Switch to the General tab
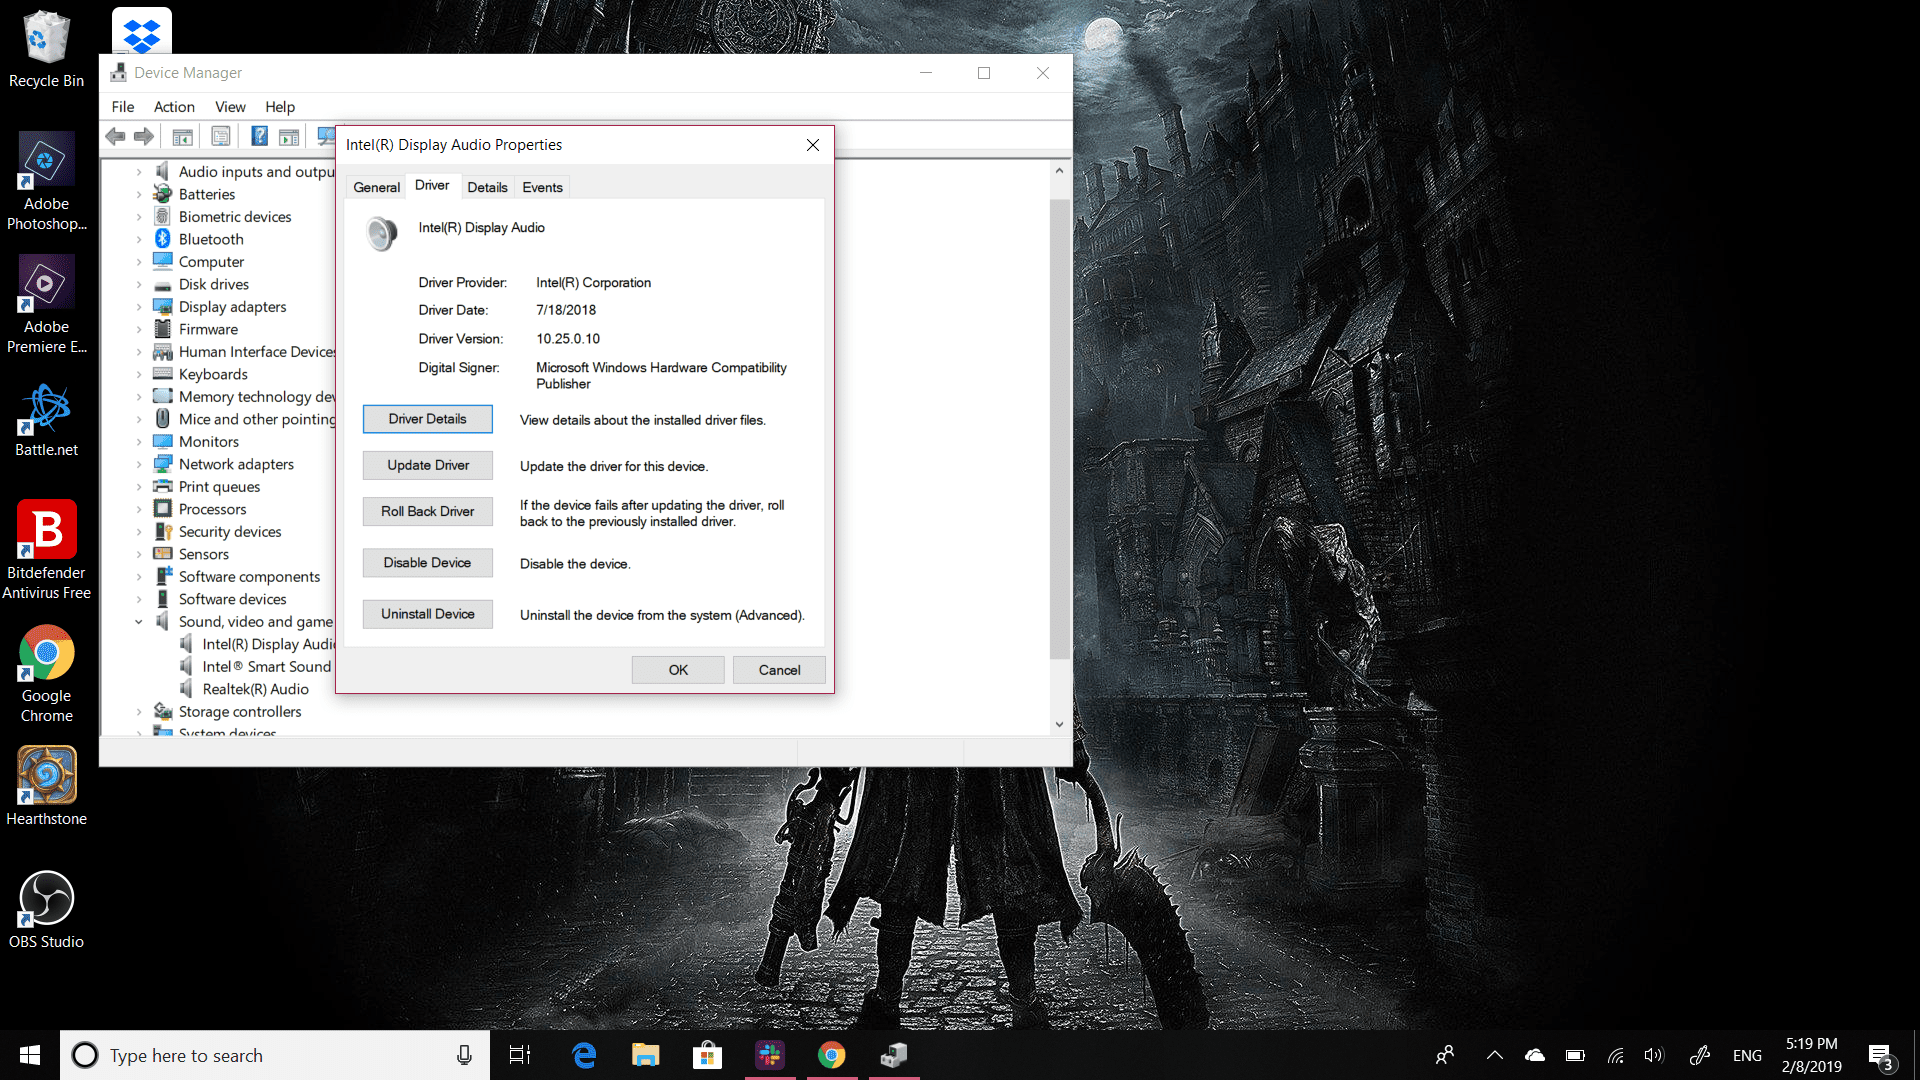 click(376, 187)
